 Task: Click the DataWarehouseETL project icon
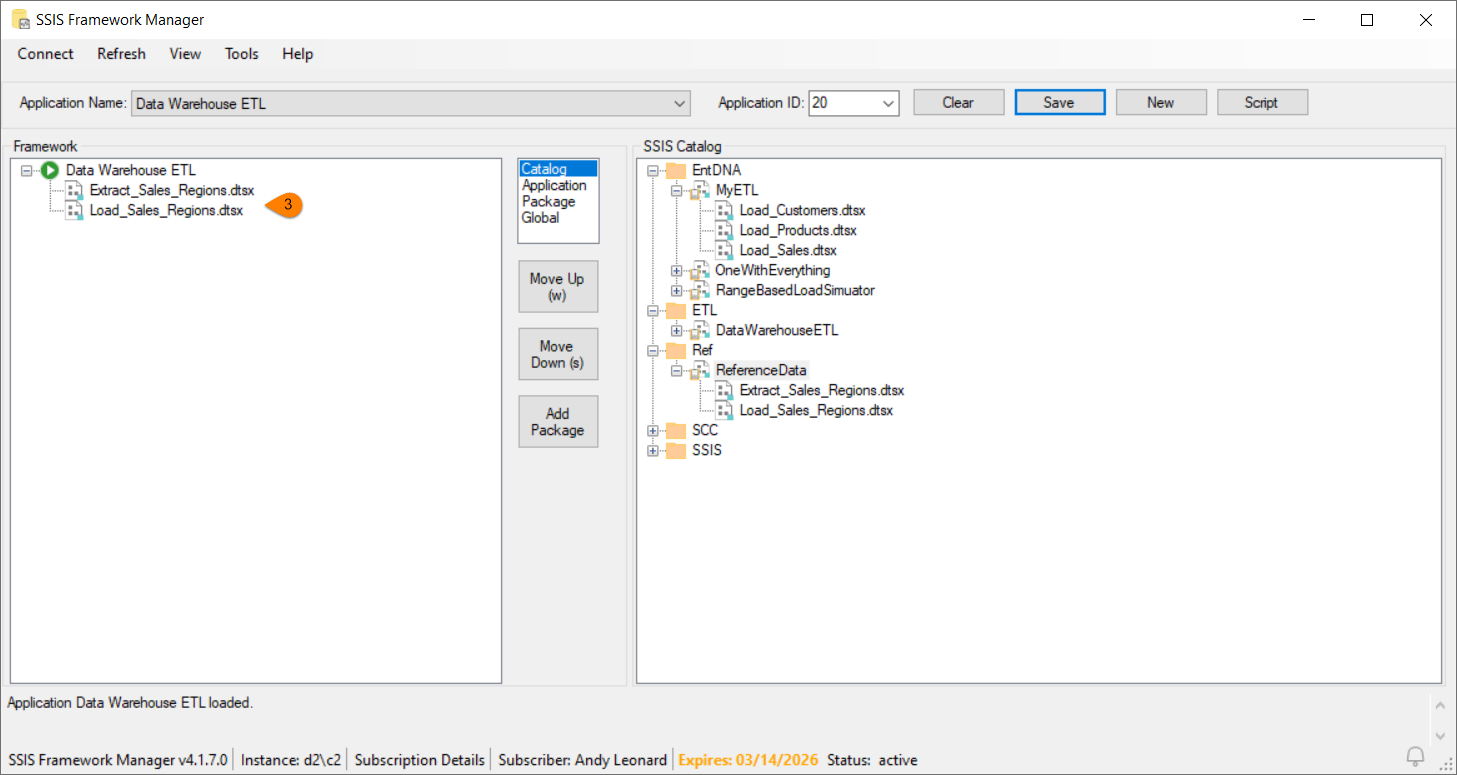click(700, 331)
